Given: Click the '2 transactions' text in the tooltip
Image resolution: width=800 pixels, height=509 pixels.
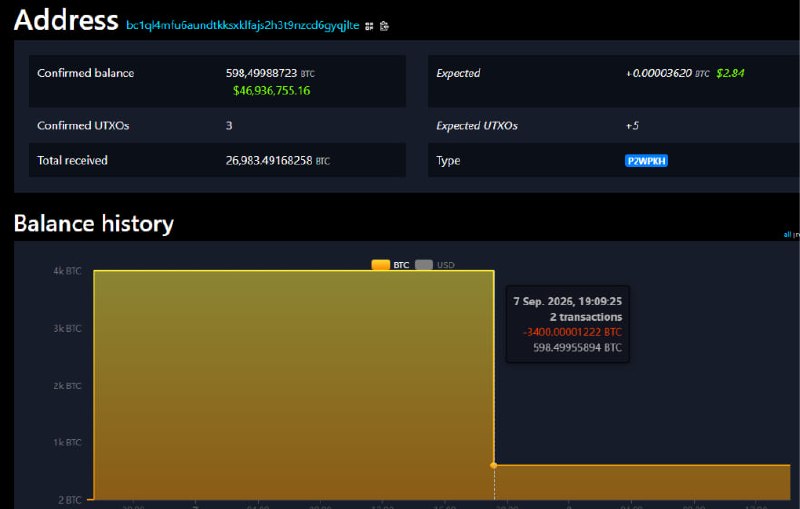Looking at the screenshot, I should click(x=586, y=317).
